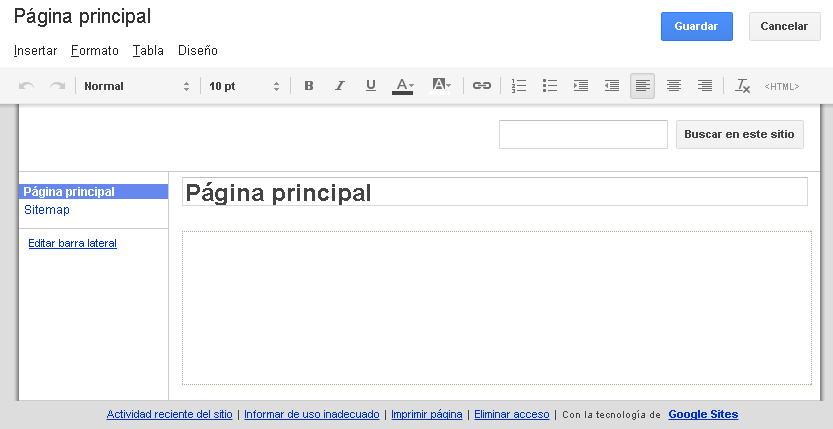Align text to center

tap(674, 86)
